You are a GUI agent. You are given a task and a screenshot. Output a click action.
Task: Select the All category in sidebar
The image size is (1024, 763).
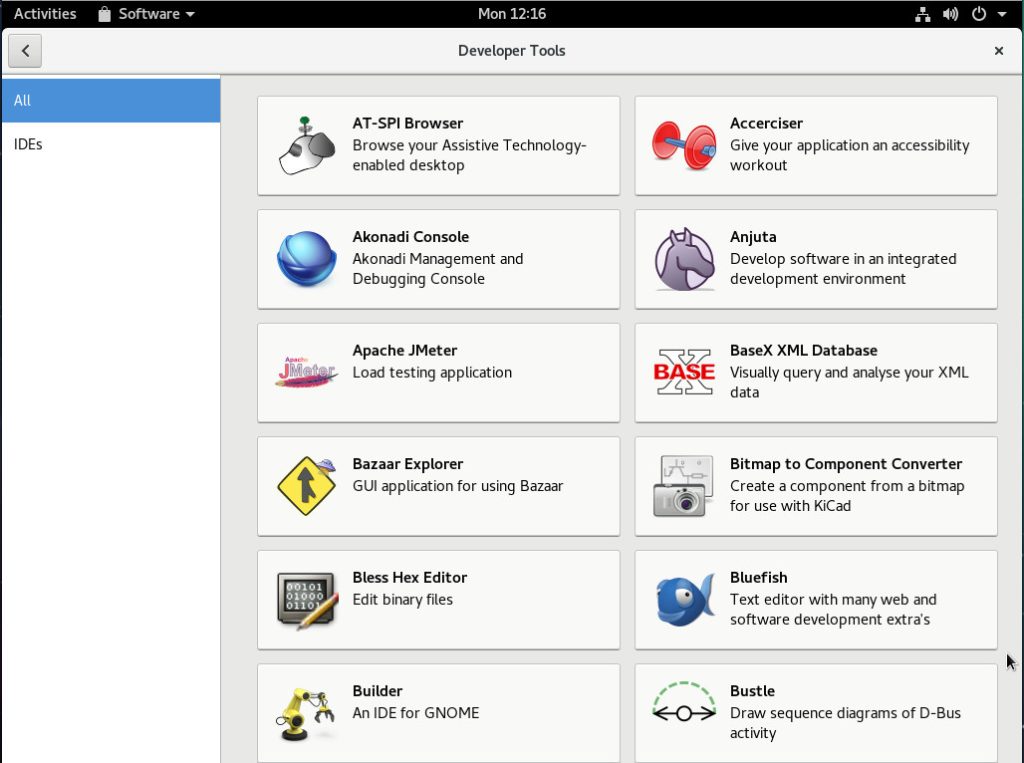pos(111,101)
